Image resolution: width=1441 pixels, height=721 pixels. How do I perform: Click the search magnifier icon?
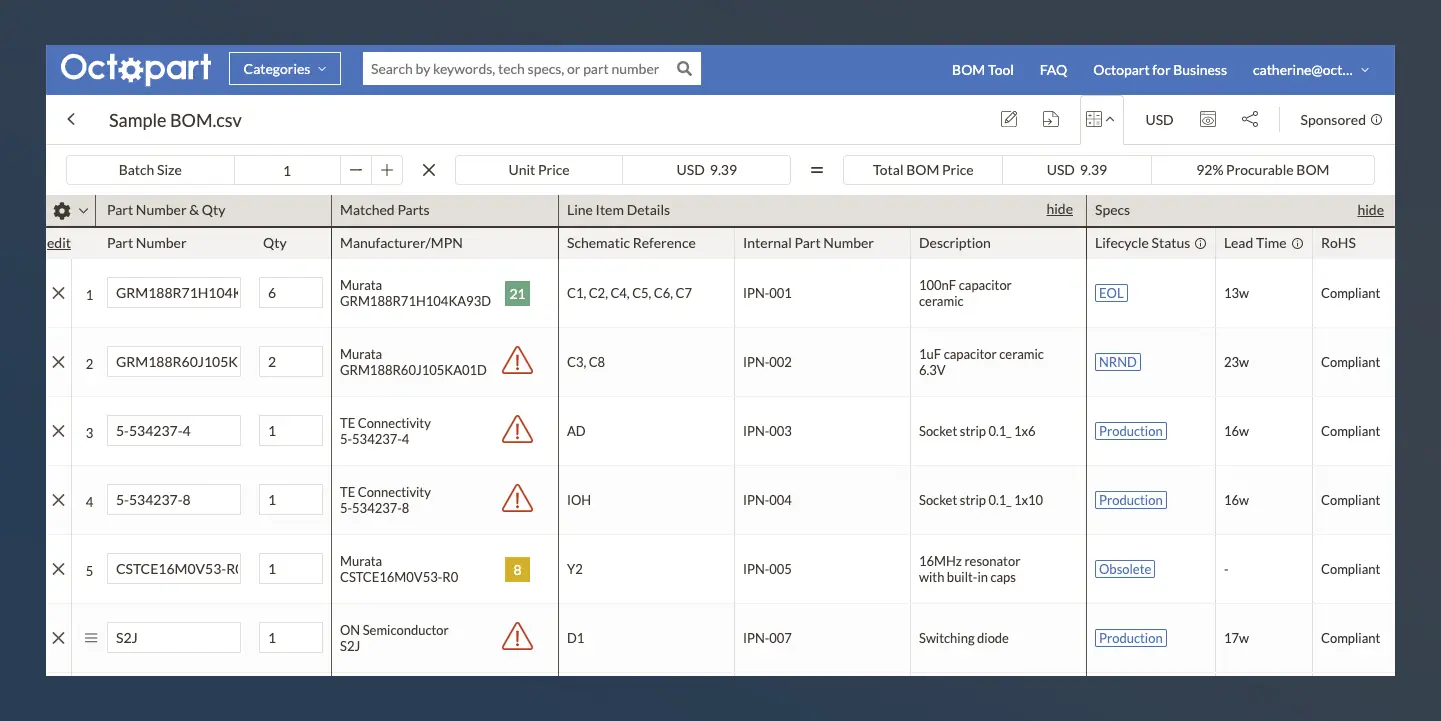pos(684,69)
